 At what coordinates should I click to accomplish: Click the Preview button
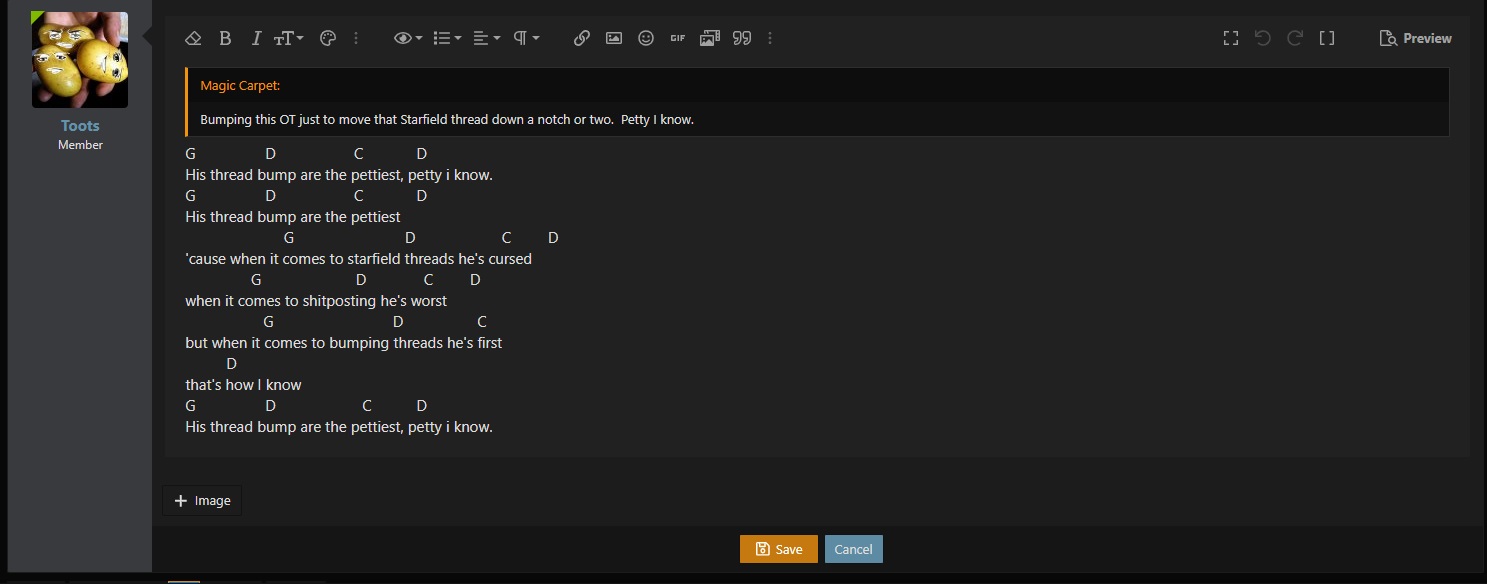[1415, 38]
